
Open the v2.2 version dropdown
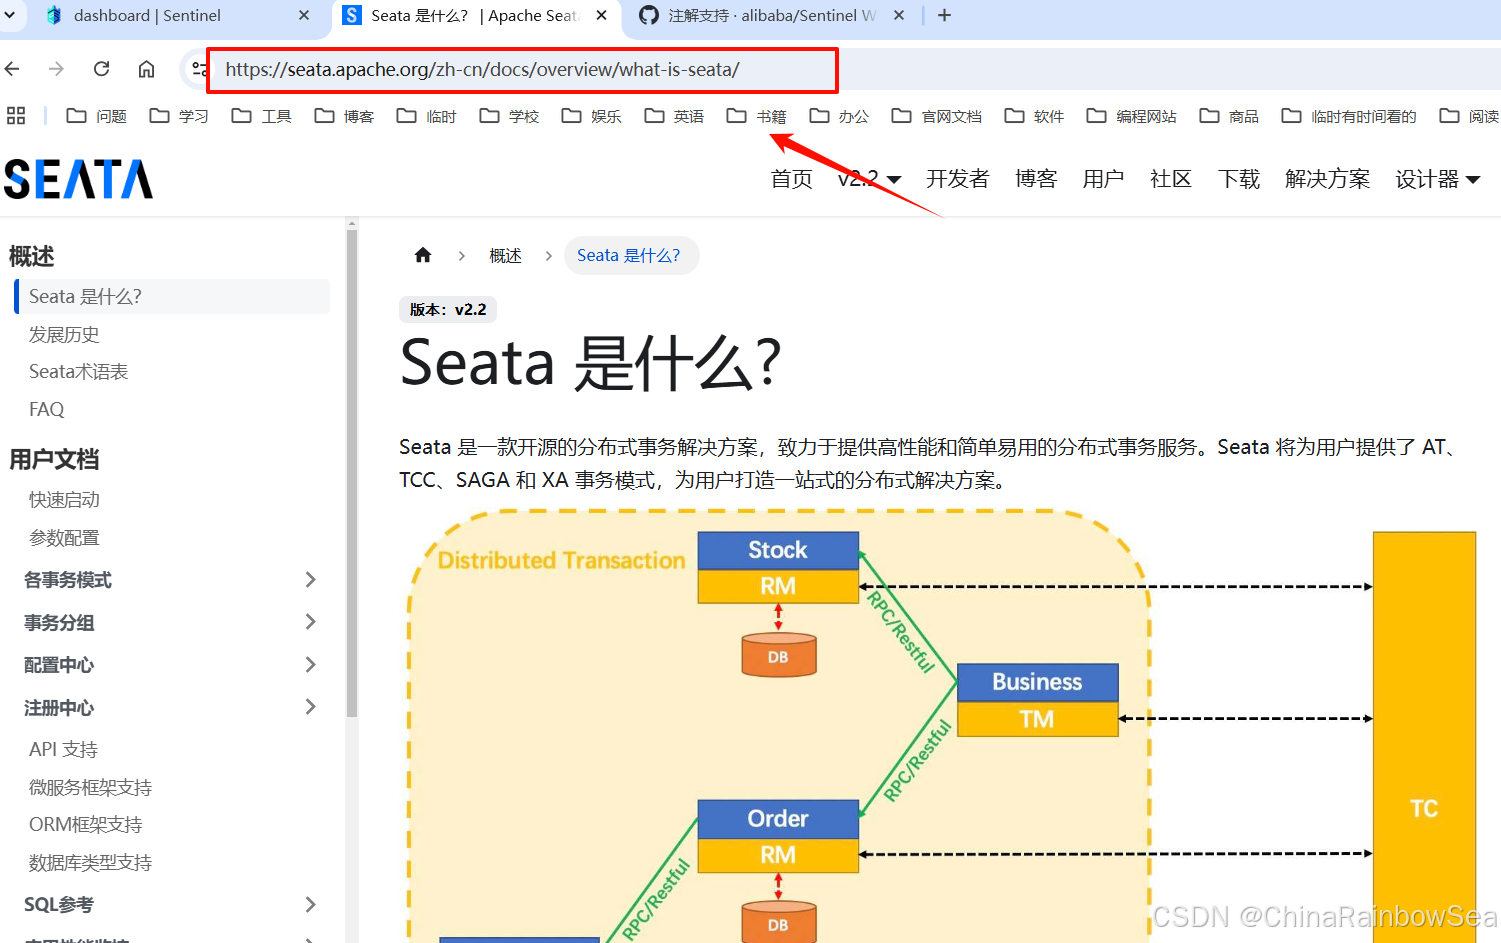coord(868,179)
